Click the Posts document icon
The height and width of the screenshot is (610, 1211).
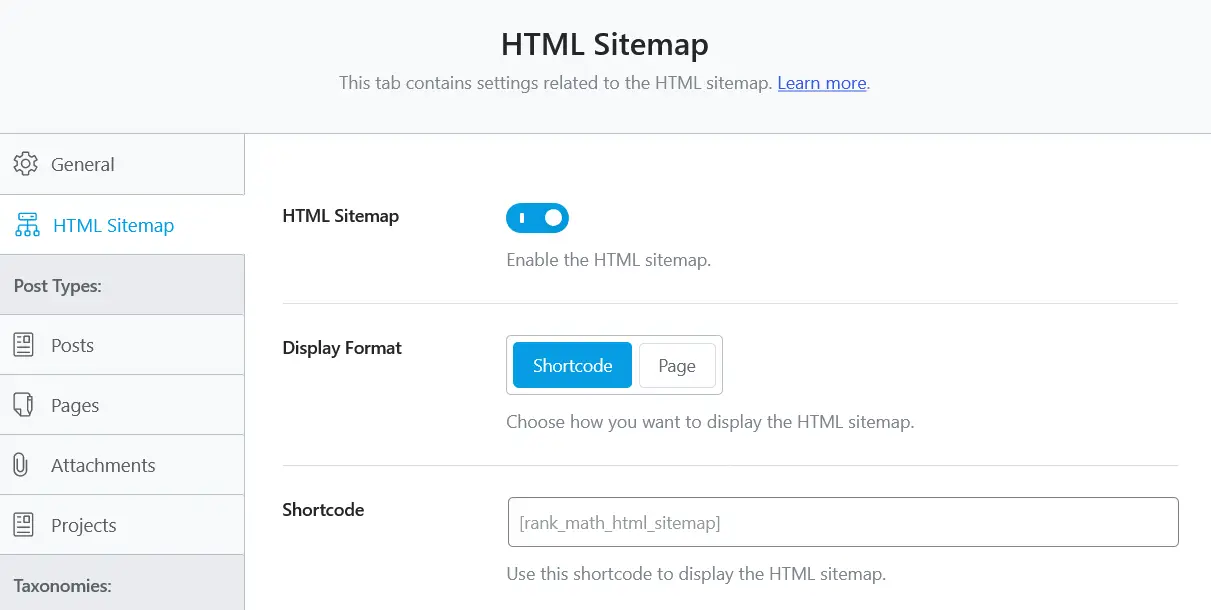coord(23,345)
